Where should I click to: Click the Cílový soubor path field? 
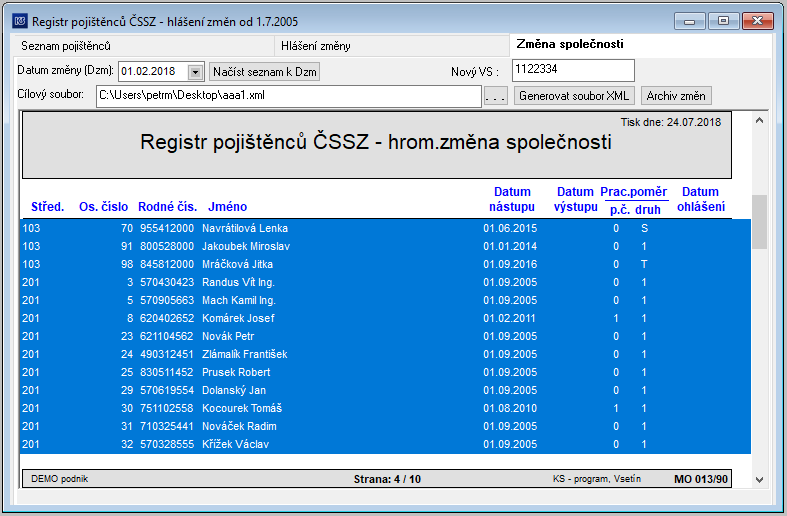(289, 96)
